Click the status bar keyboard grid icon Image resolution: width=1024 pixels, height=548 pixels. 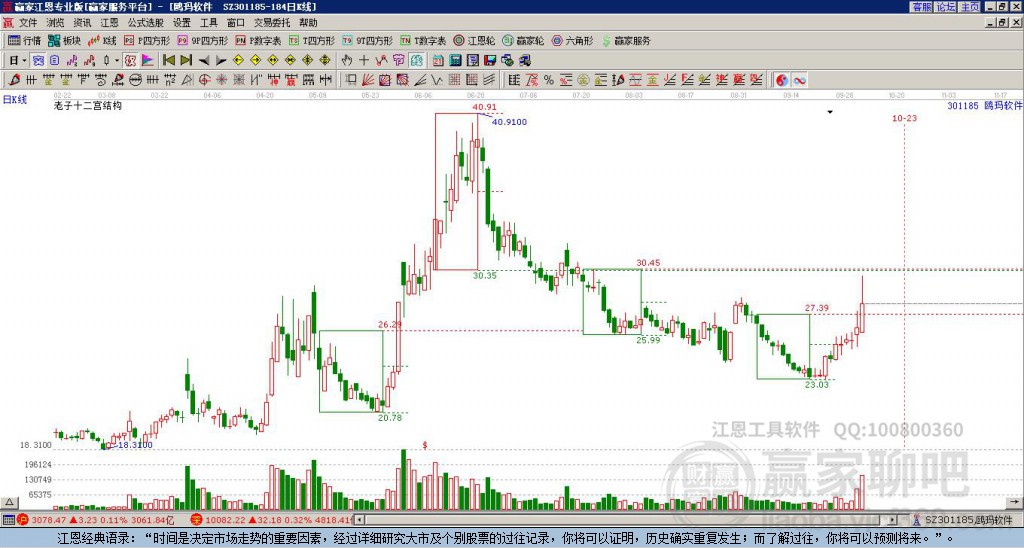tap(8, 520)
